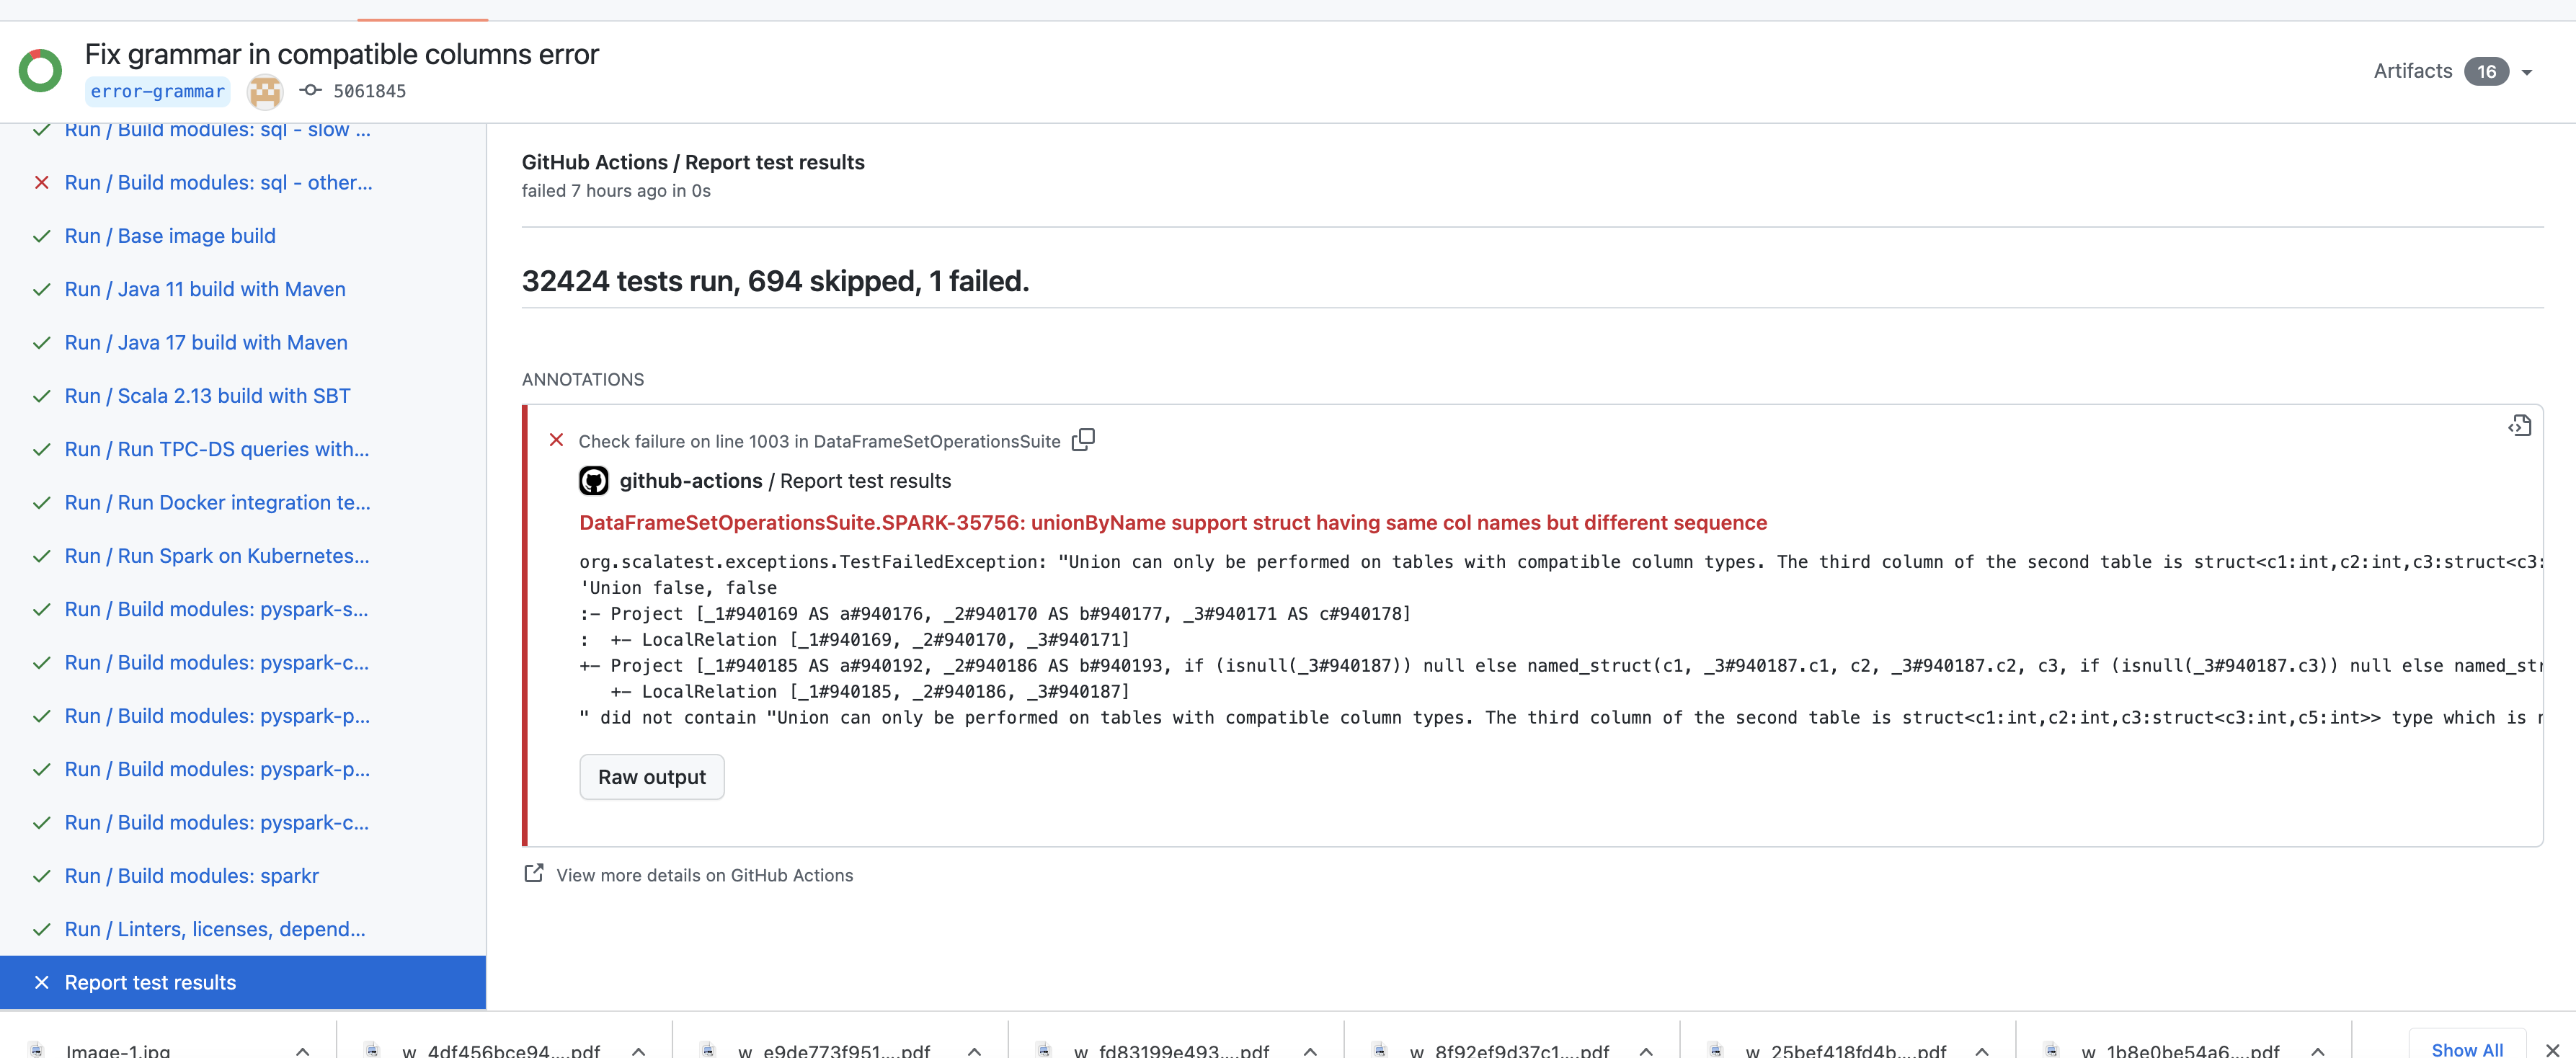The height and width of the screenshot is (1058, 2576).
Task: Click Show All downloads
Action: tap(2467, 1049)
